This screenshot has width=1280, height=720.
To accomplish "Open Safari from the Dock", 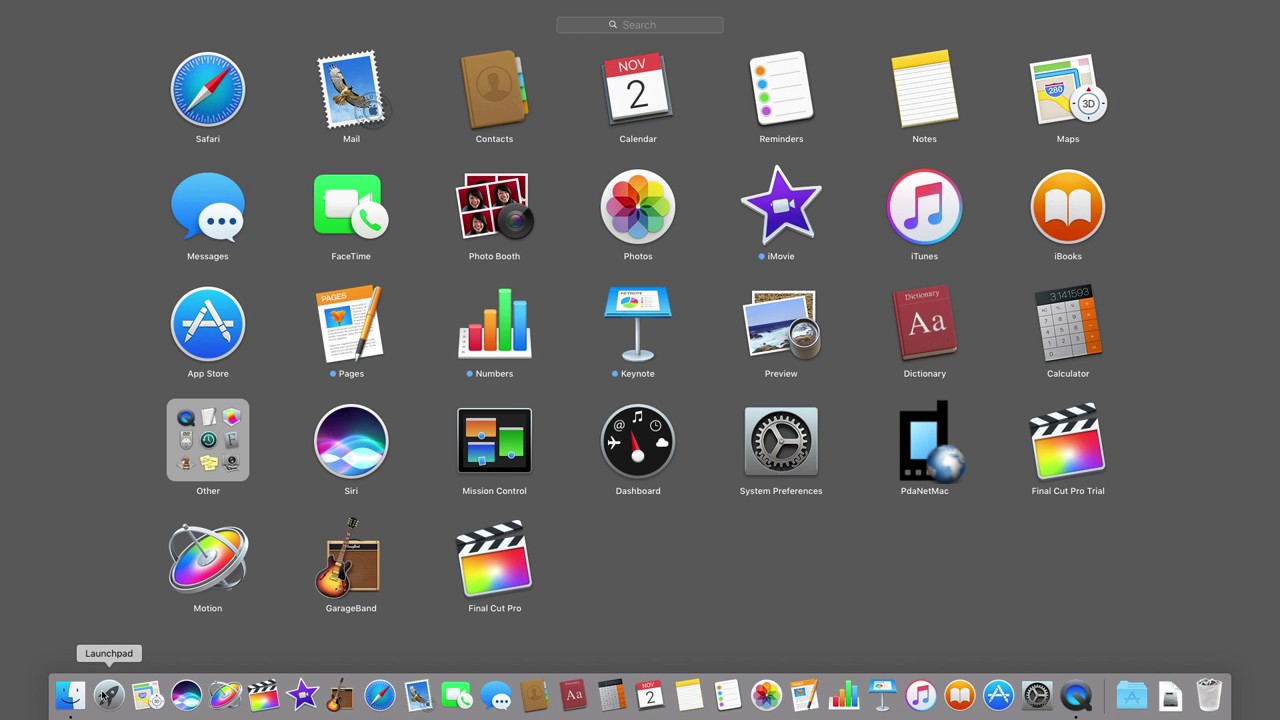I will (379, 694).
